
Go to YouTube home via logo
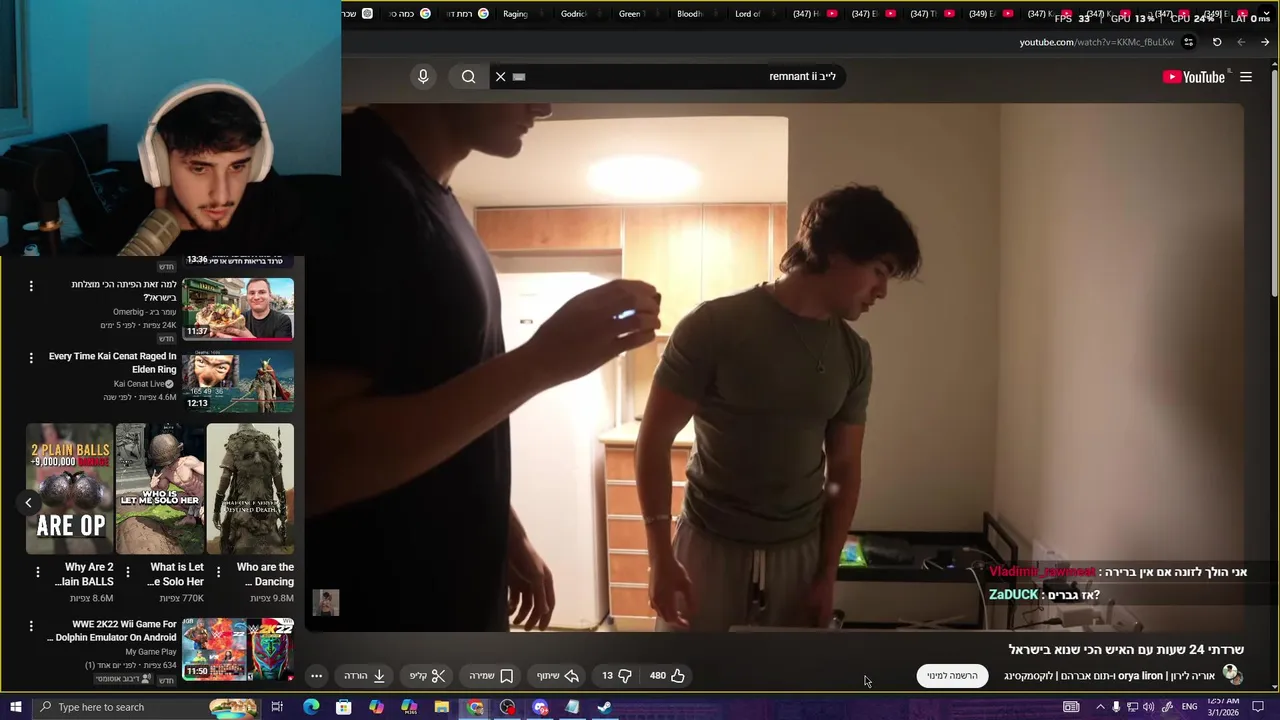1194,77
